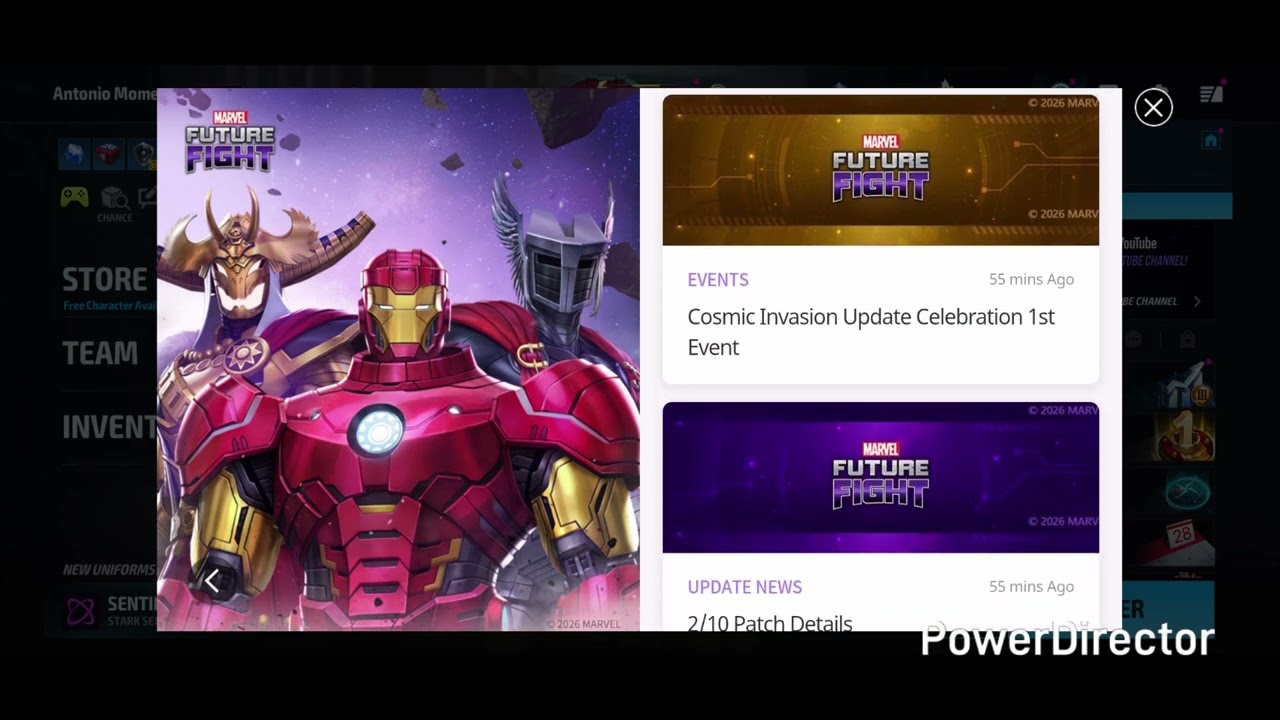Tap the green game controller icon

click(x=74, y=197)
